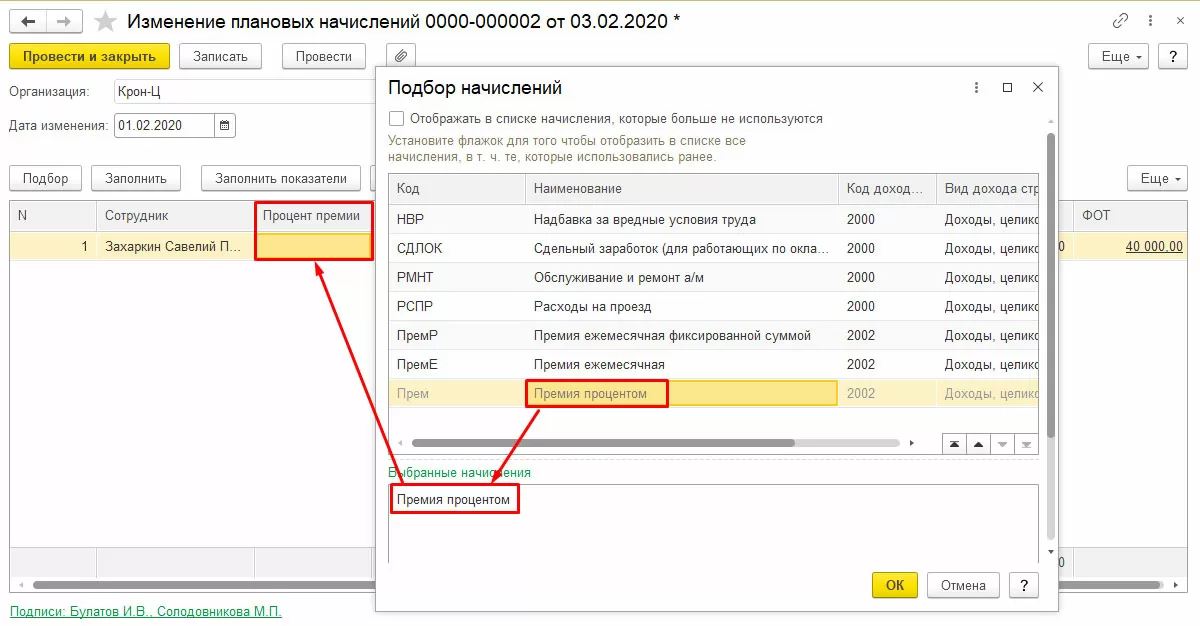Image resolution: width=1200 pixels, height=626 pixels.
Task: Click the Код доход column header
Action: pyautogui.click(x=888, y=188)
